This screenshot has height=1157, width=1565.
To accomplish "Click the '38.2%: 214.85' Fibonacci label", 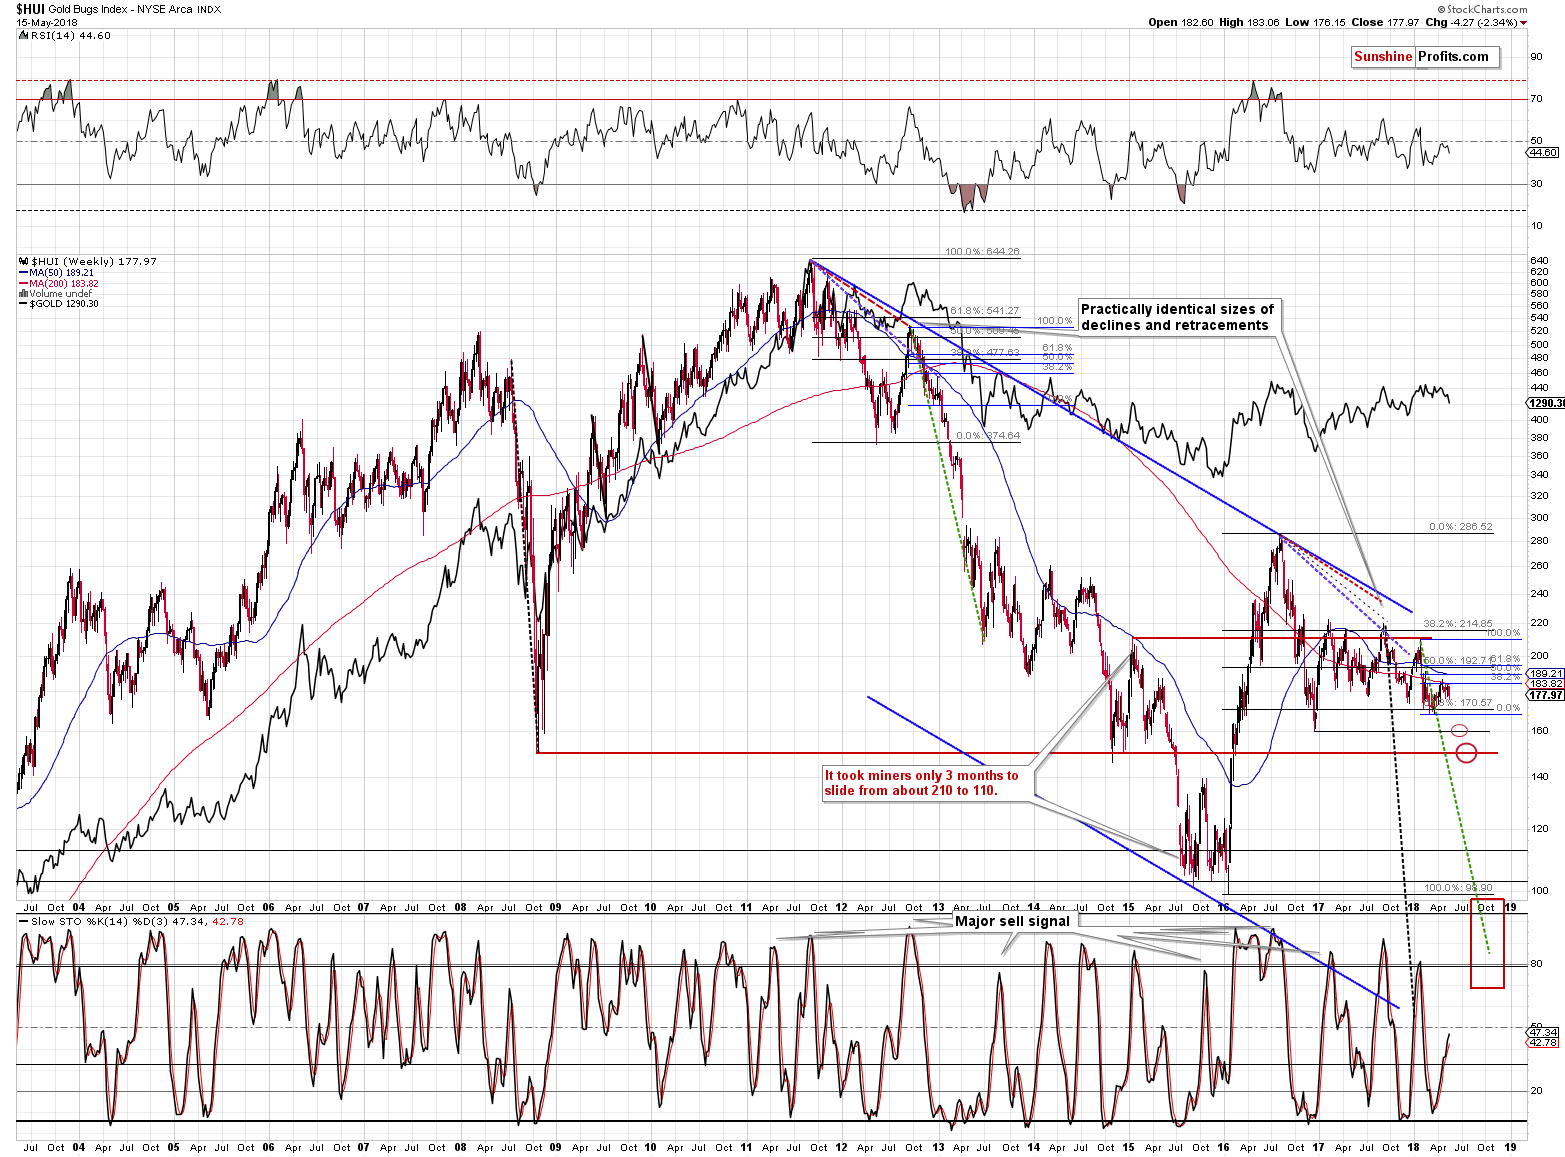I will pyautogui.click(x=1457, y=624).
